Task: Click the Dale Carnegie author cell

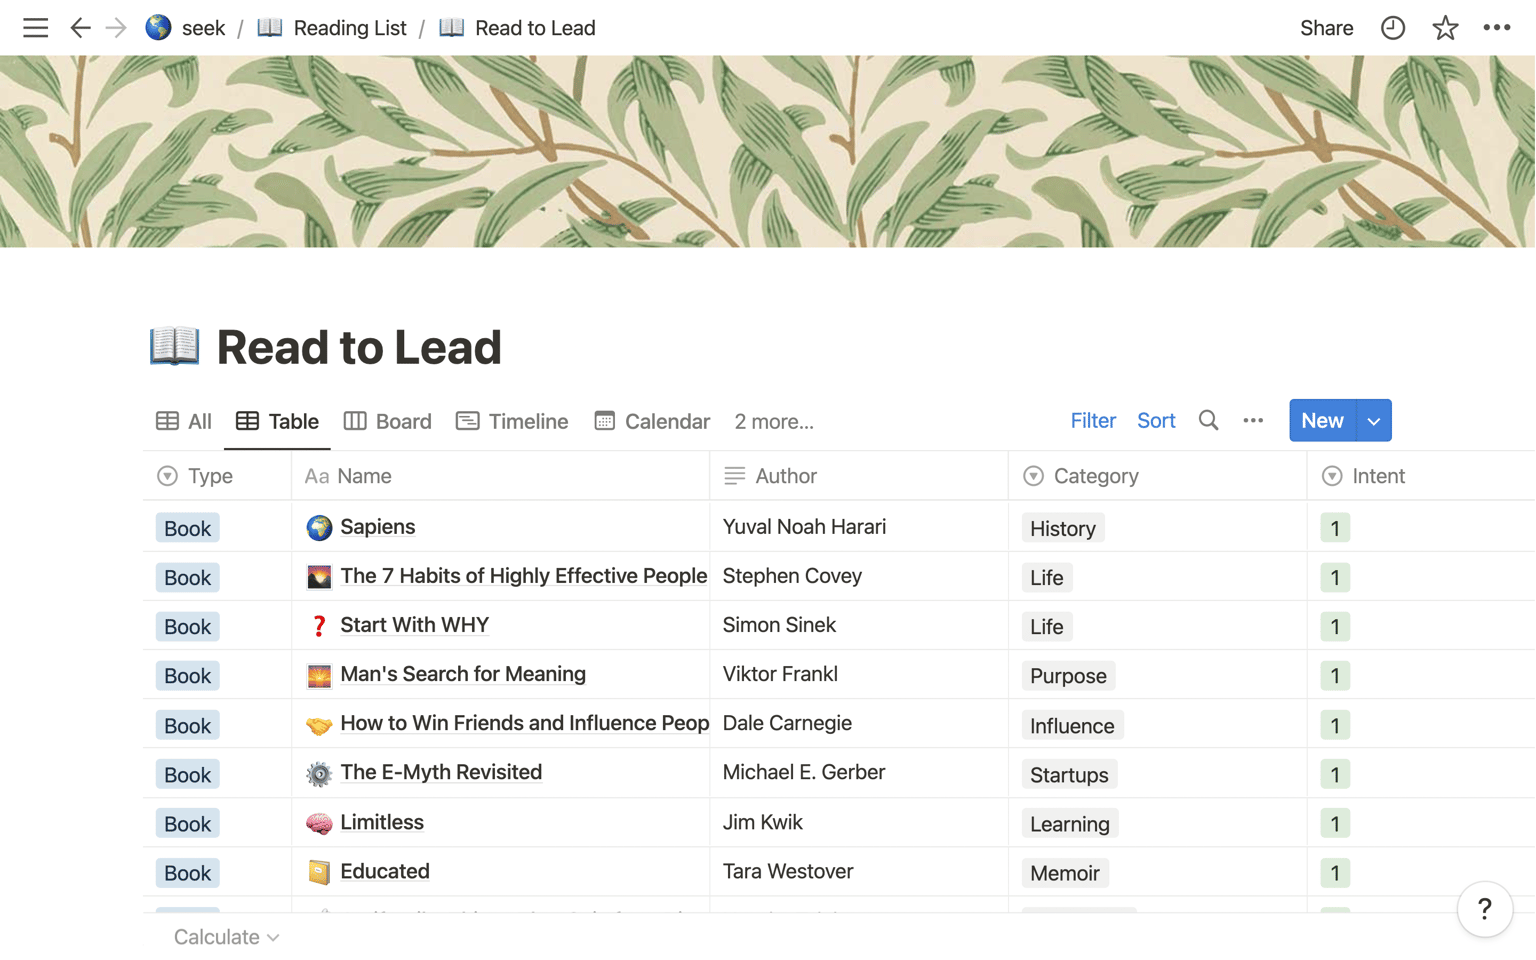Action: (x=859, y=723)
